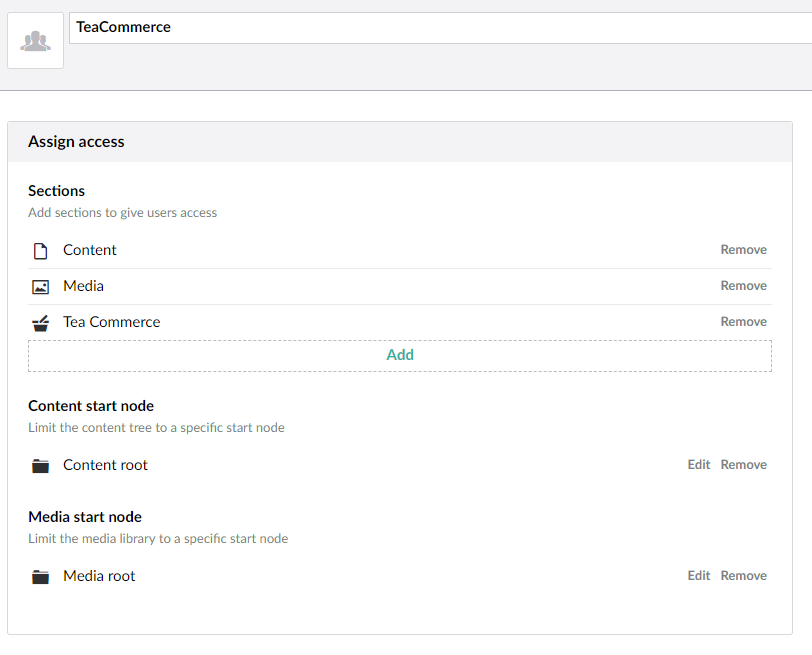Click the Assign access panel header
This screenshot has width=812, height=655.
click(400, 142)
